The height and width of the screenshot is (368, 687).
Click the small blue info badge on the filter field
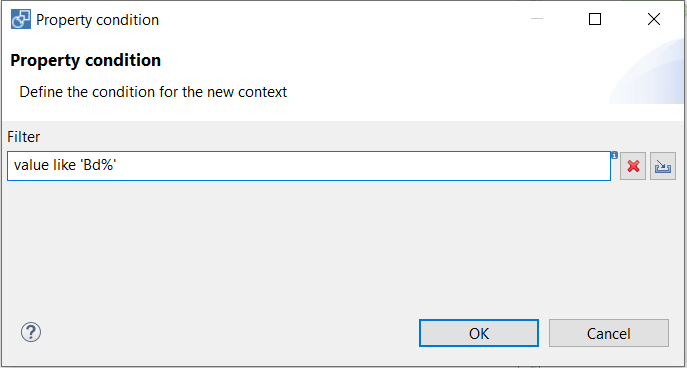coord(614,155)
